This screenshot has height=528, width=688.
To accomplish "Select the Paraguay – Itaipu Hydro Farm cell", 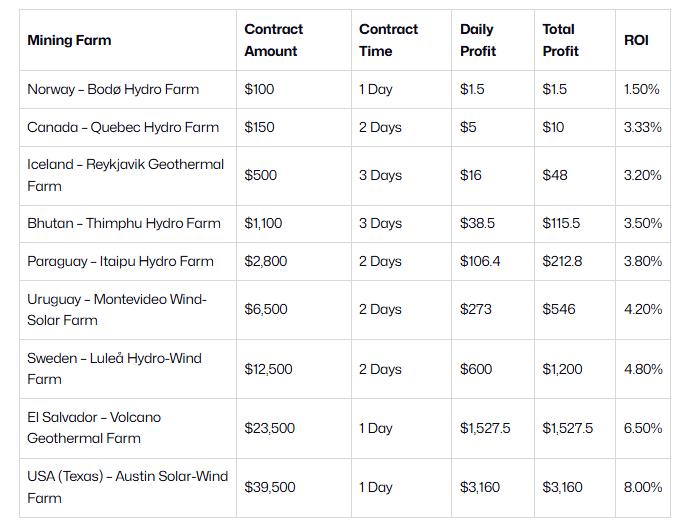I will coord(120,262).
